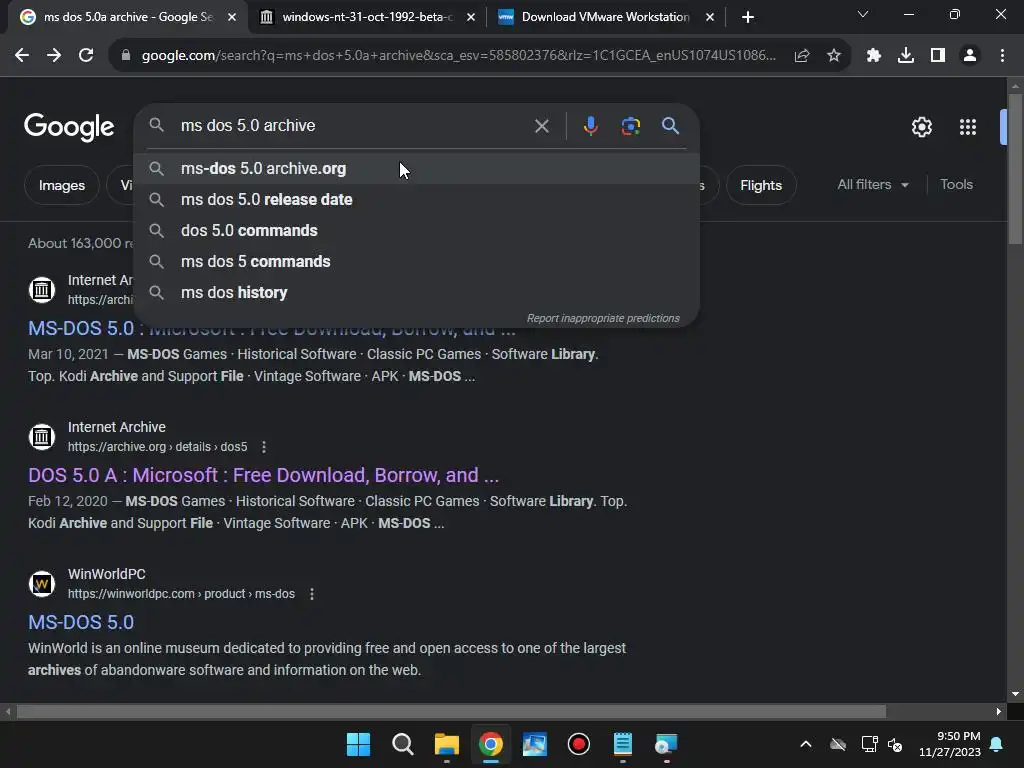Toggle Chrome side panel
This screenshot has height=768, width=1024.
pos(938,56)
